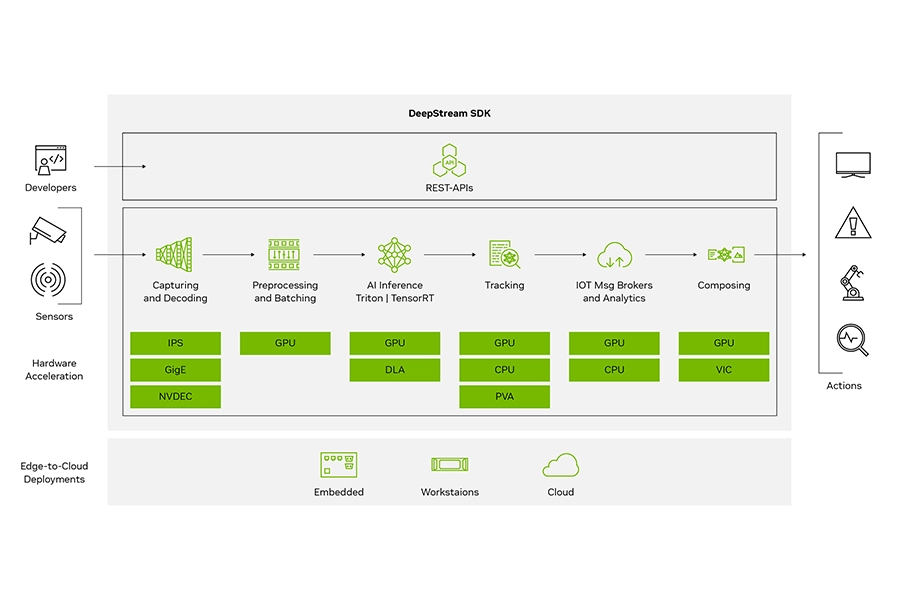Click the Workstations rack hardware icon

point(449,464)
